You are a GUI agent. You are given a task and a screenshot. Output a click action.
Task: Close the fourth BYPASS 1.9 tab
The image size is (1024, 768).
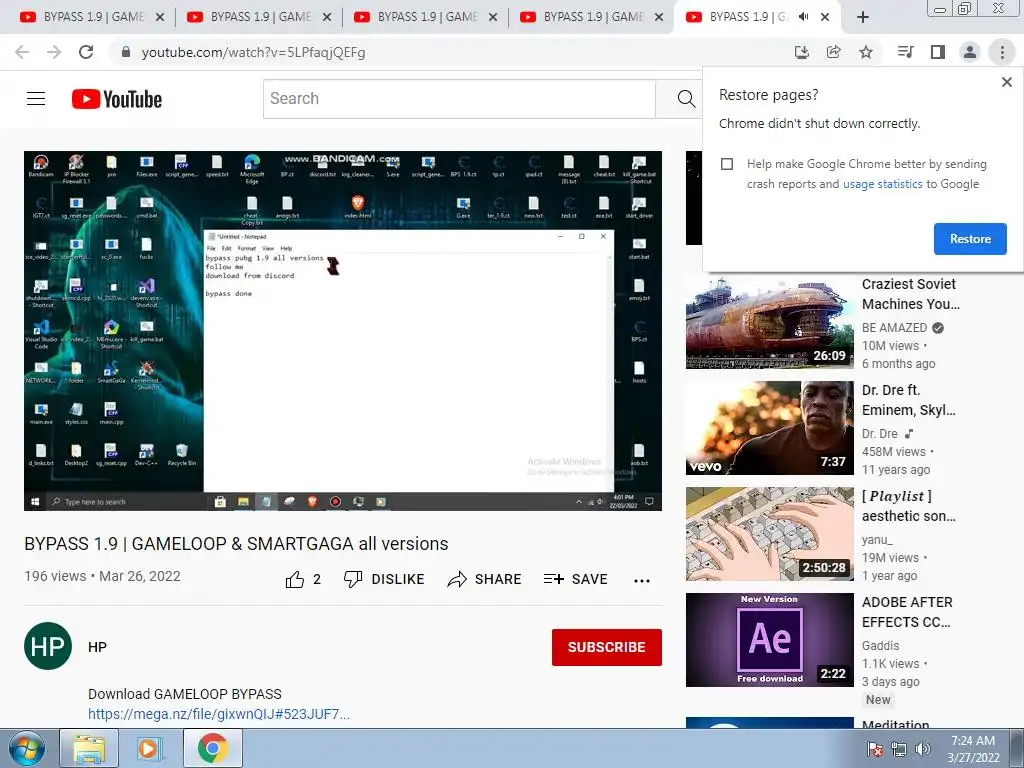click(x=660, y=18)
